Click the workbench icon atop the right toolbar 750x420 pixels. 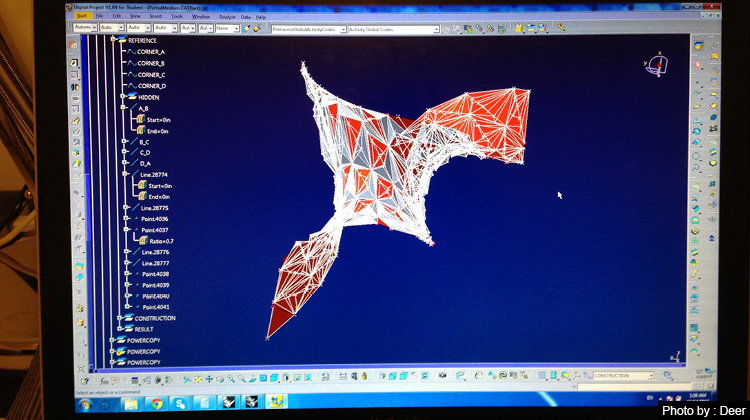[699, 46]
